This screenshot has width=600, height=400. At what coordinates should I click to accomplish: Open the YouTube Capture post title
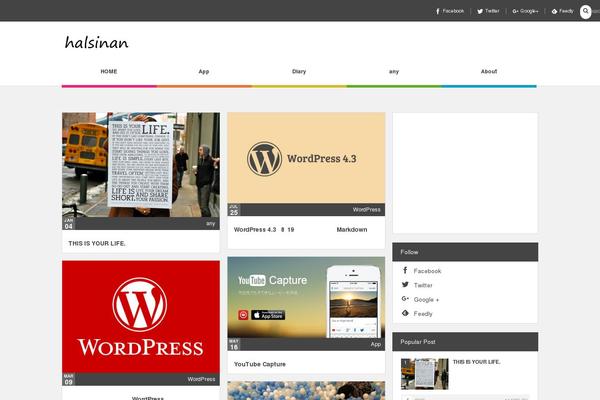click(260, 364)
